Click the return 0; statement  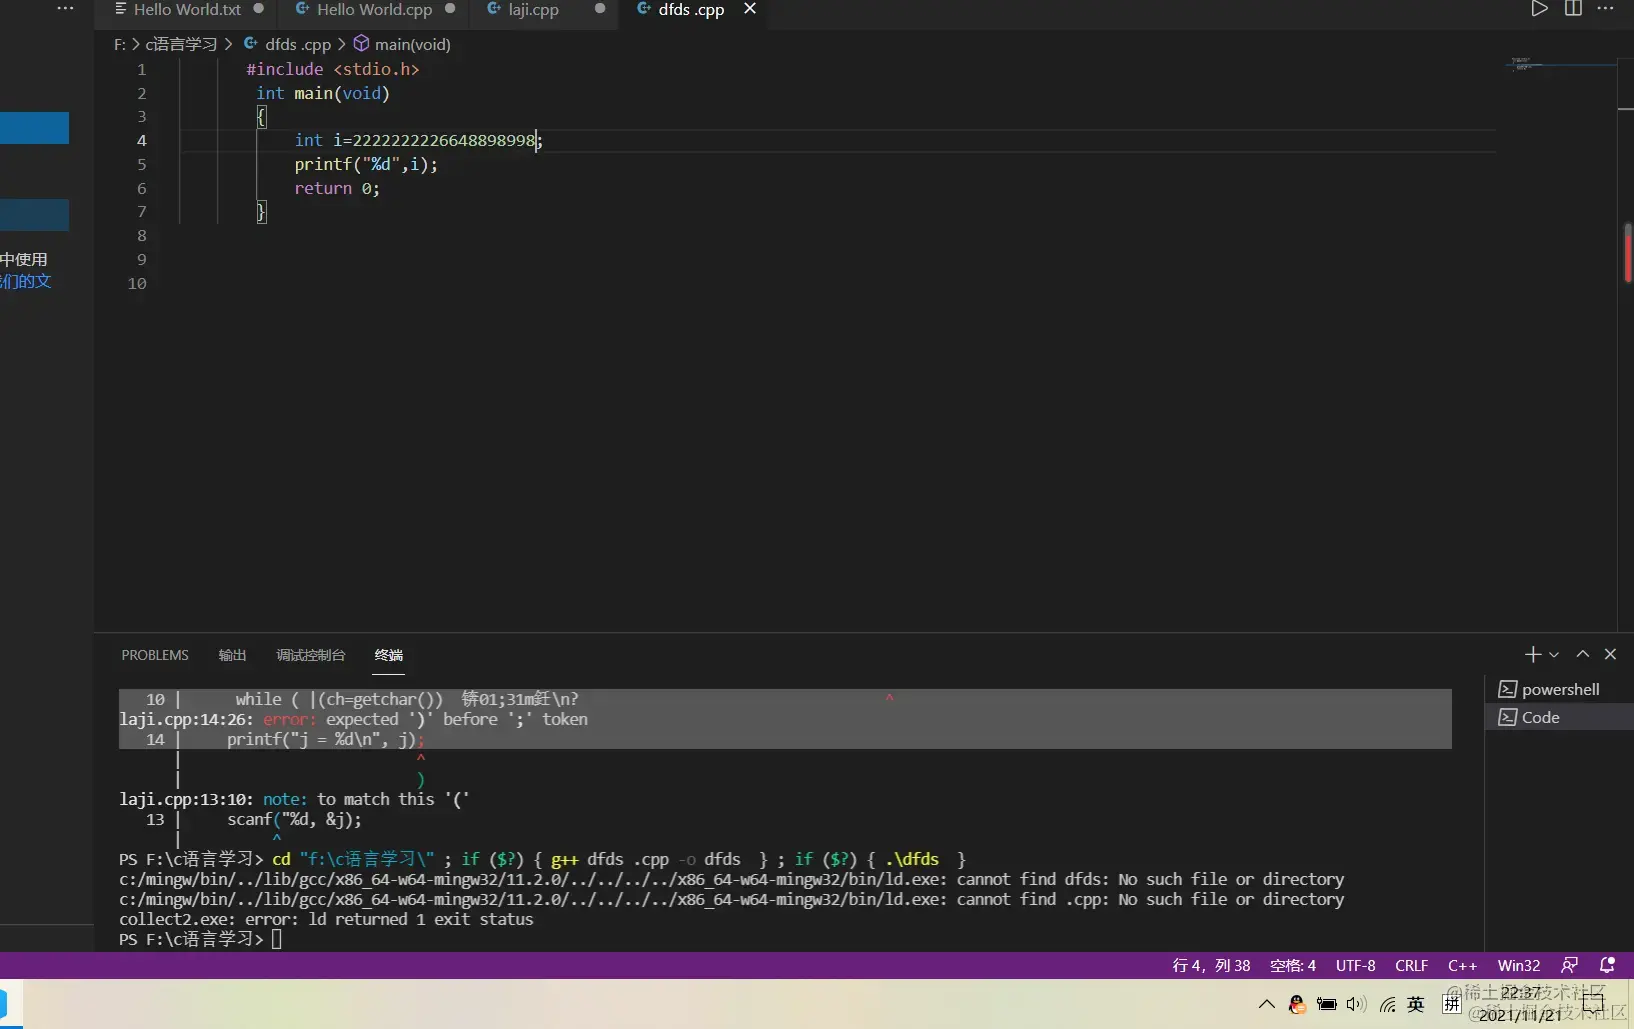[x=337, y=188]
